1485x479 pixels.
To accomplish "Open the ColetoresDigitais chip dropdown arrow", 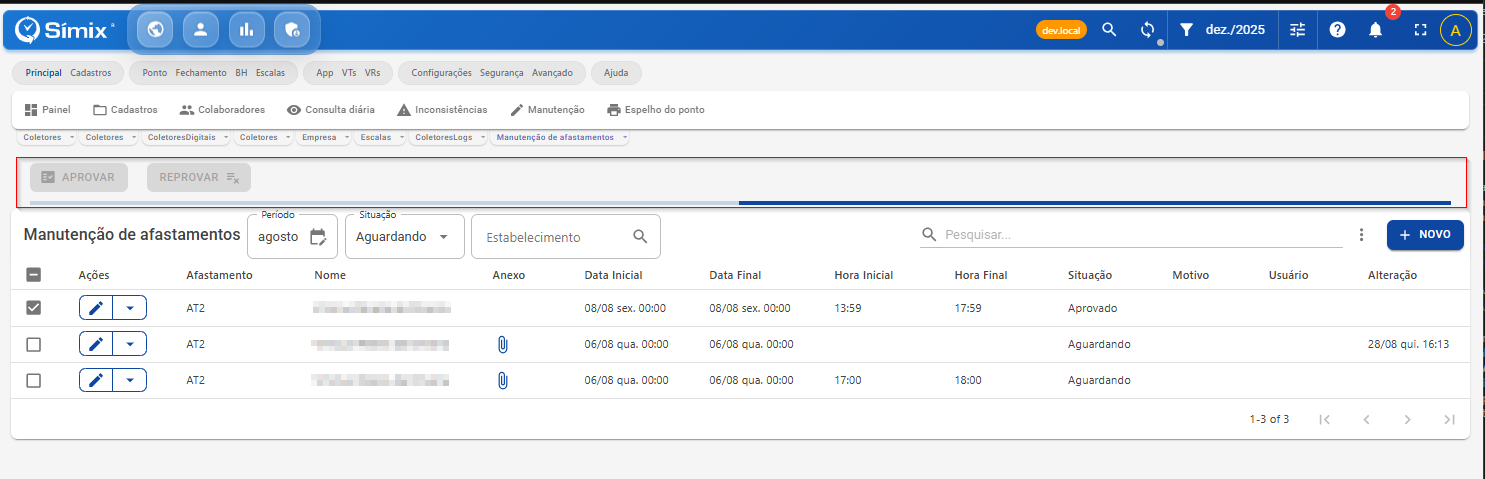I will coord(226,137).
